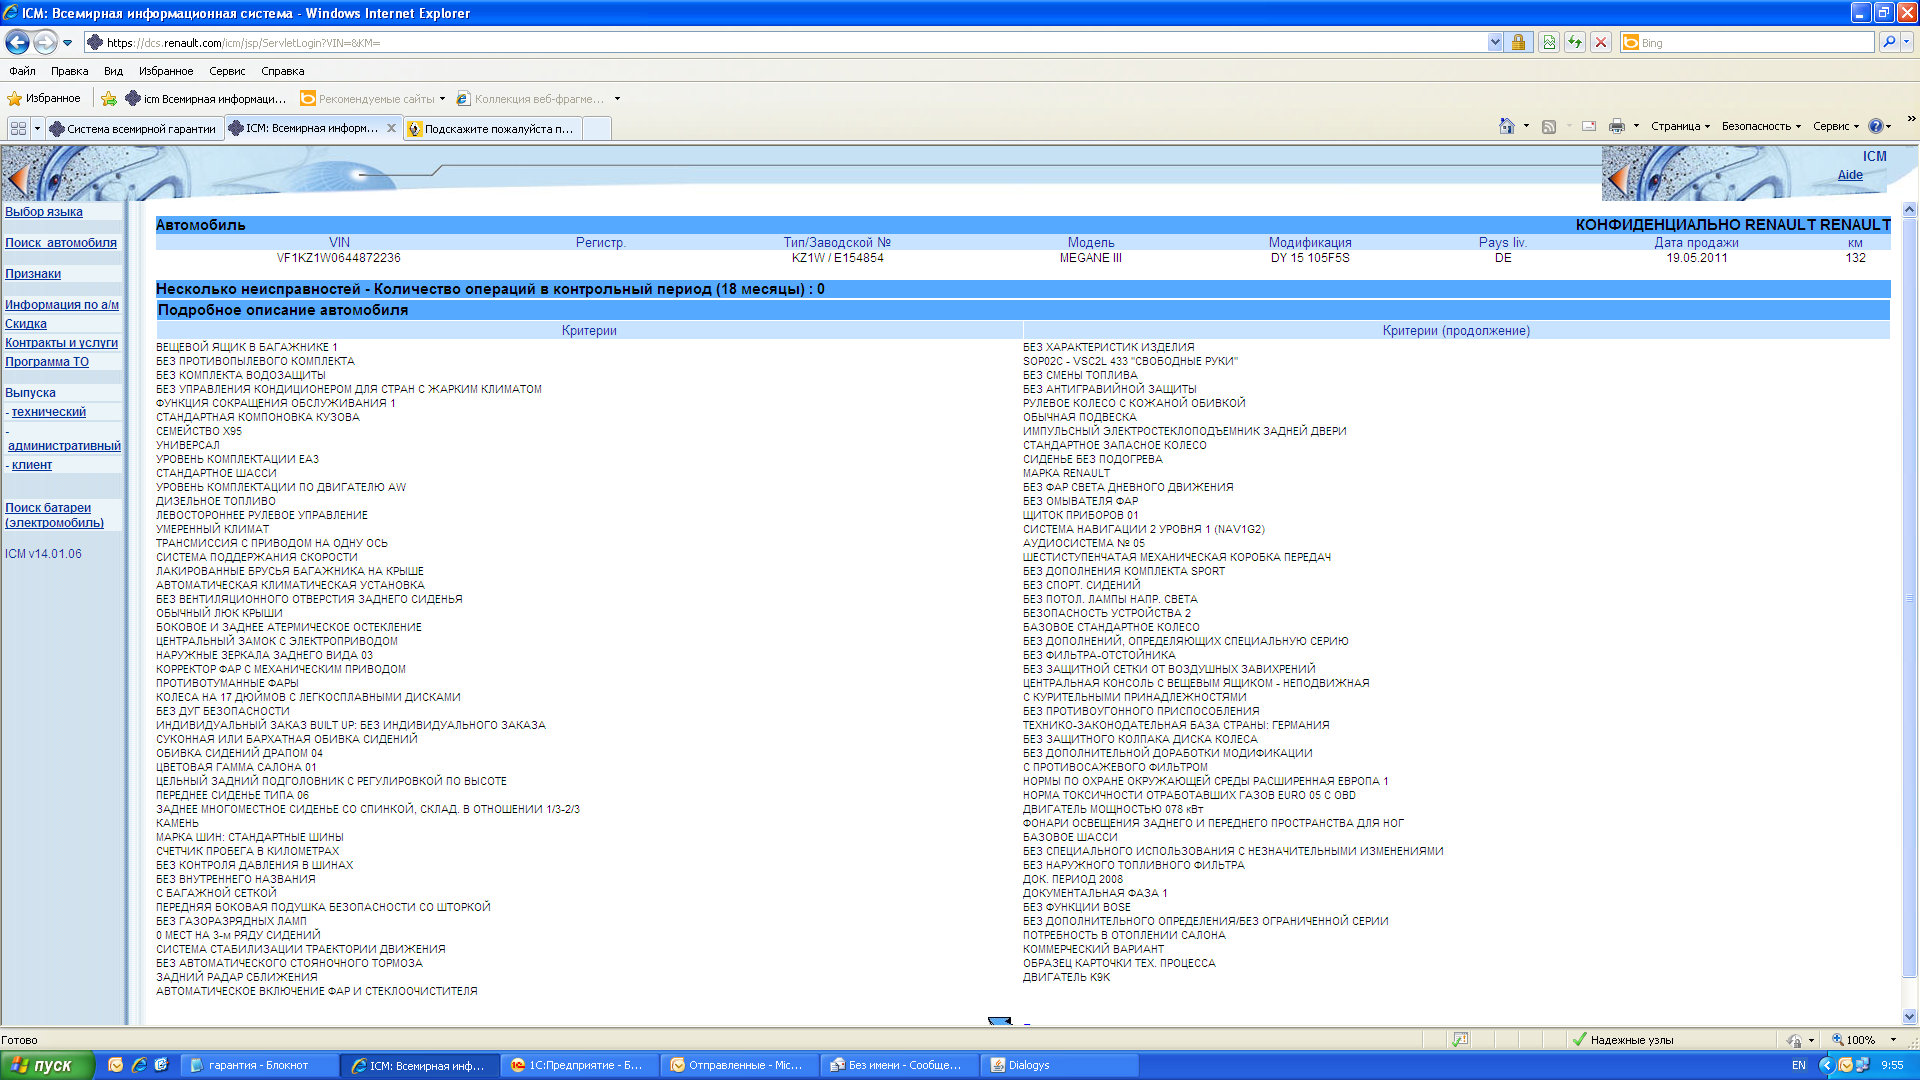The image size is (1920, 1080).
Task: Click the compatibility view icon
Action: [1549, 42]
